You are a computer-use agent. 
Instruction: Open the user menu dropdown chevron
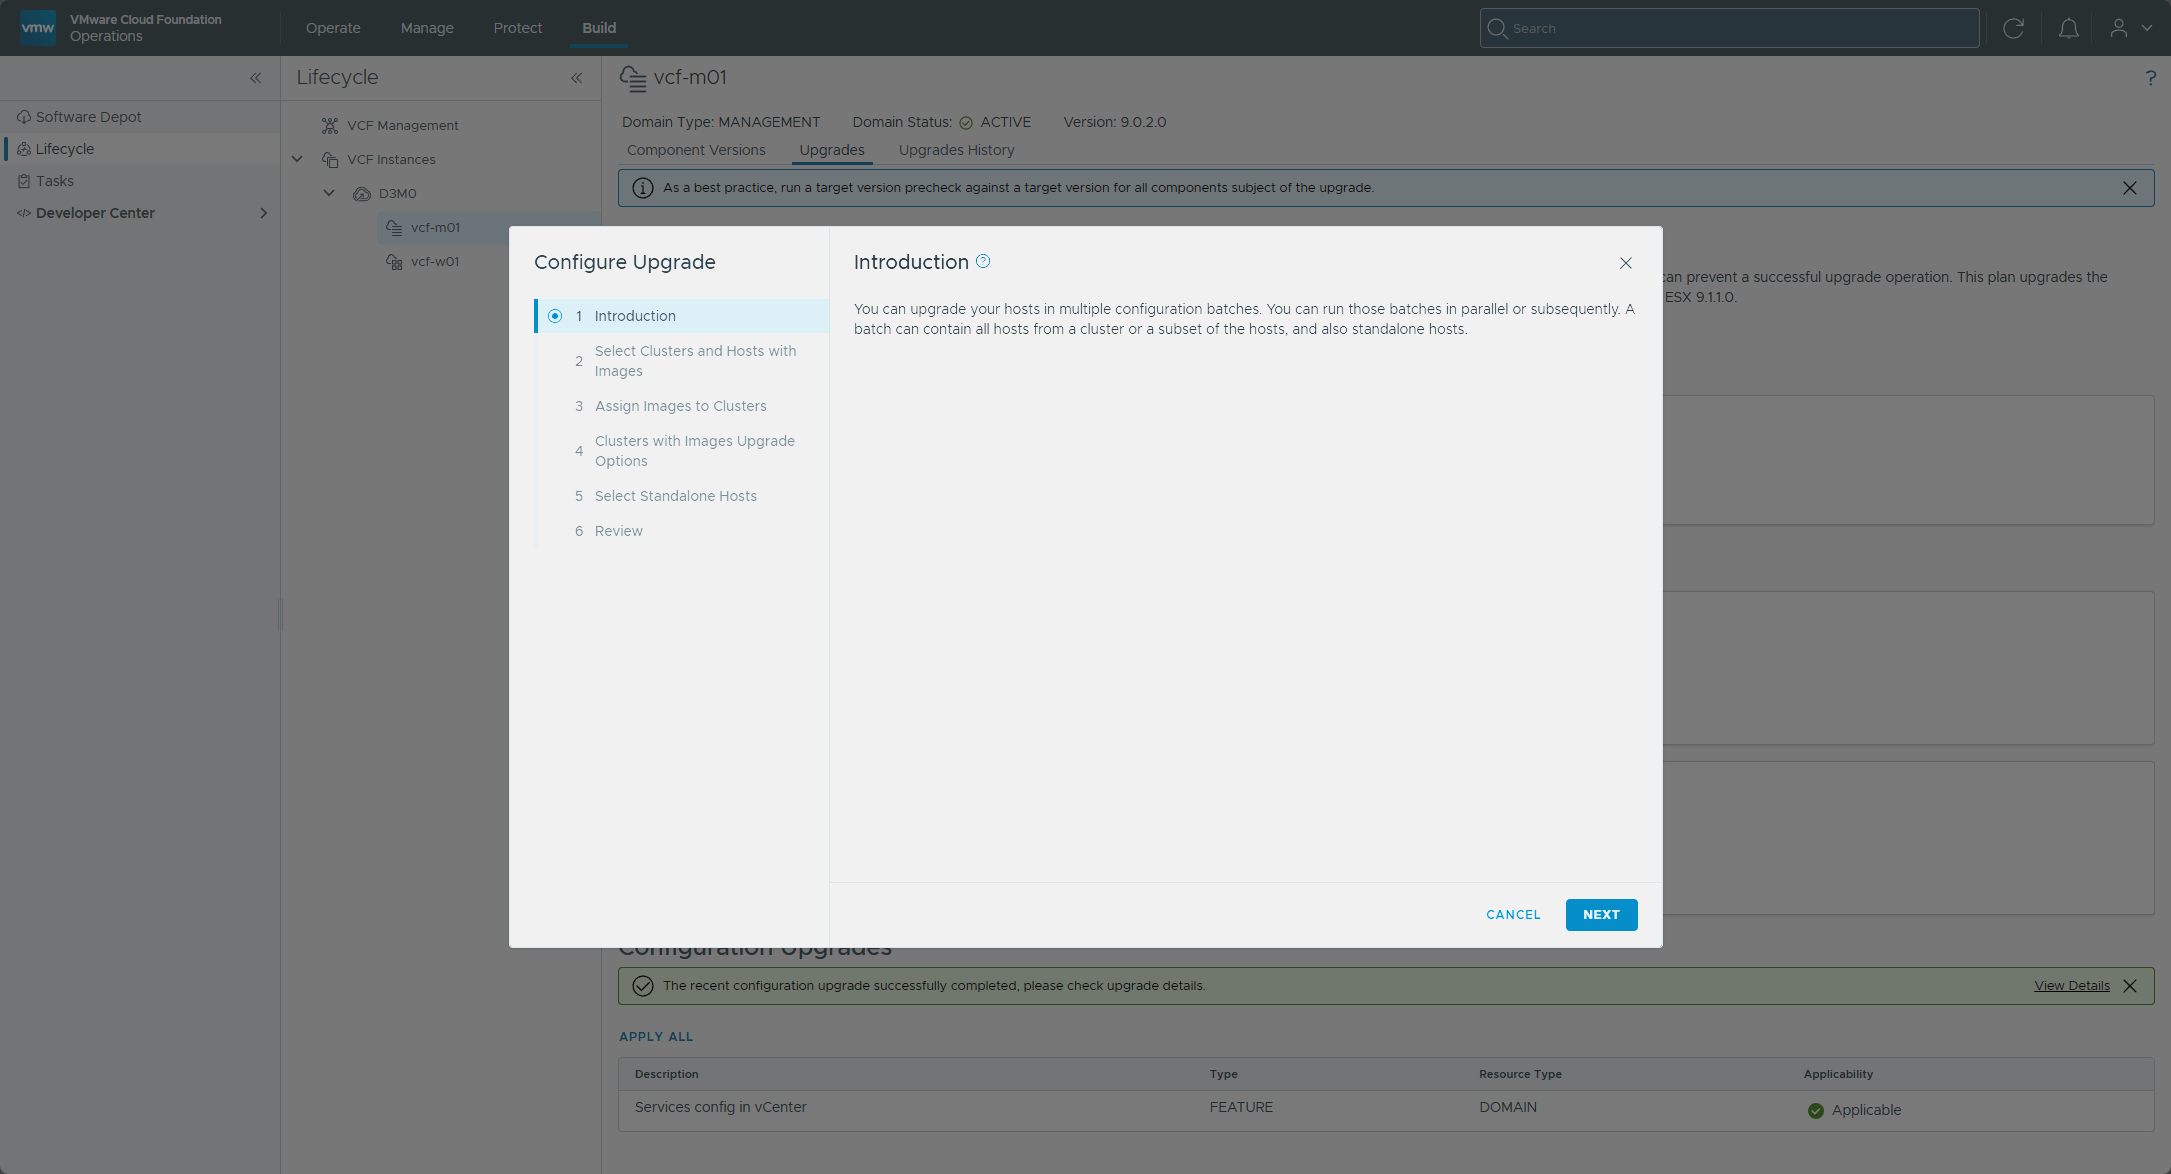[x=2146, y=28]
